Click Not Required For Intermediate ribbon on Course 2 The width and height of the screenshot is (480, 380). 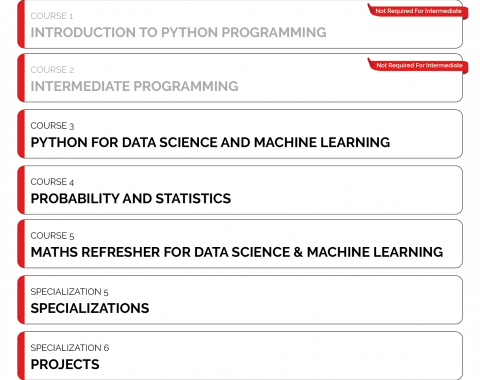tap(418, 66)
